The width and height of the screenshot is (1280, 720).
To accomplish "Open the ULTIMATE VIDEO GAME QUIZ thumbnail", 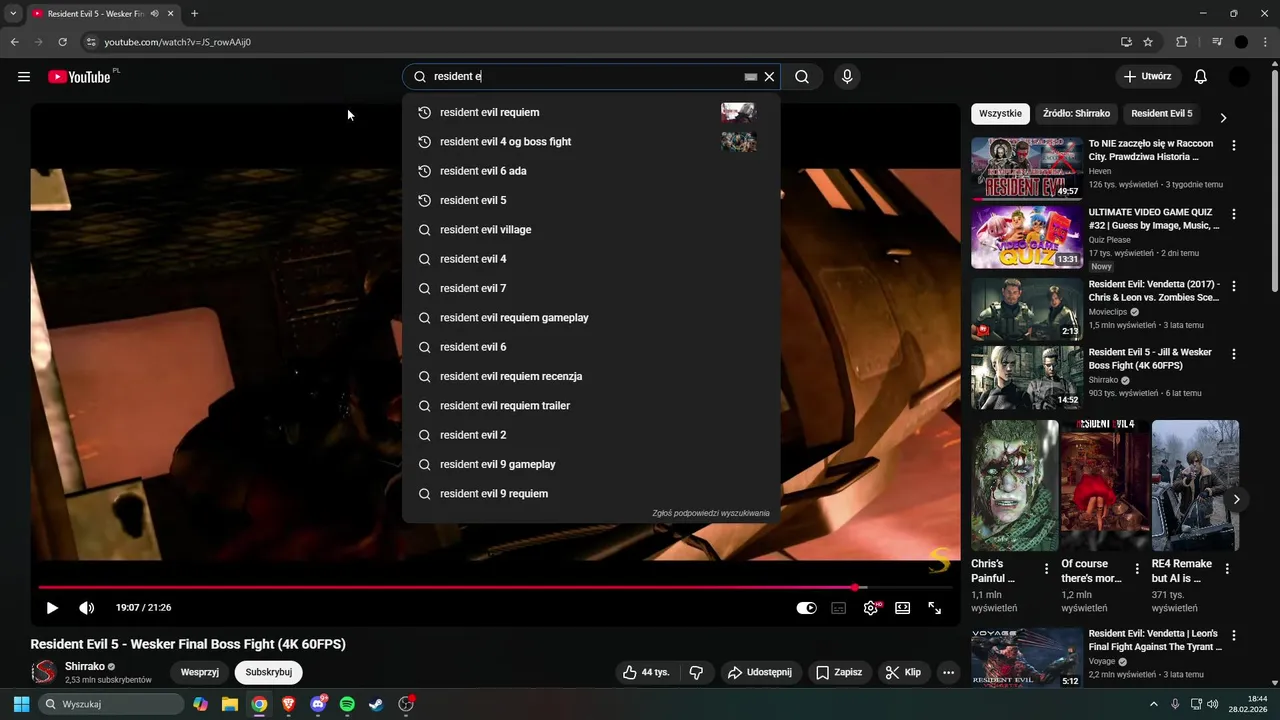I will [x=1027, y=237].
